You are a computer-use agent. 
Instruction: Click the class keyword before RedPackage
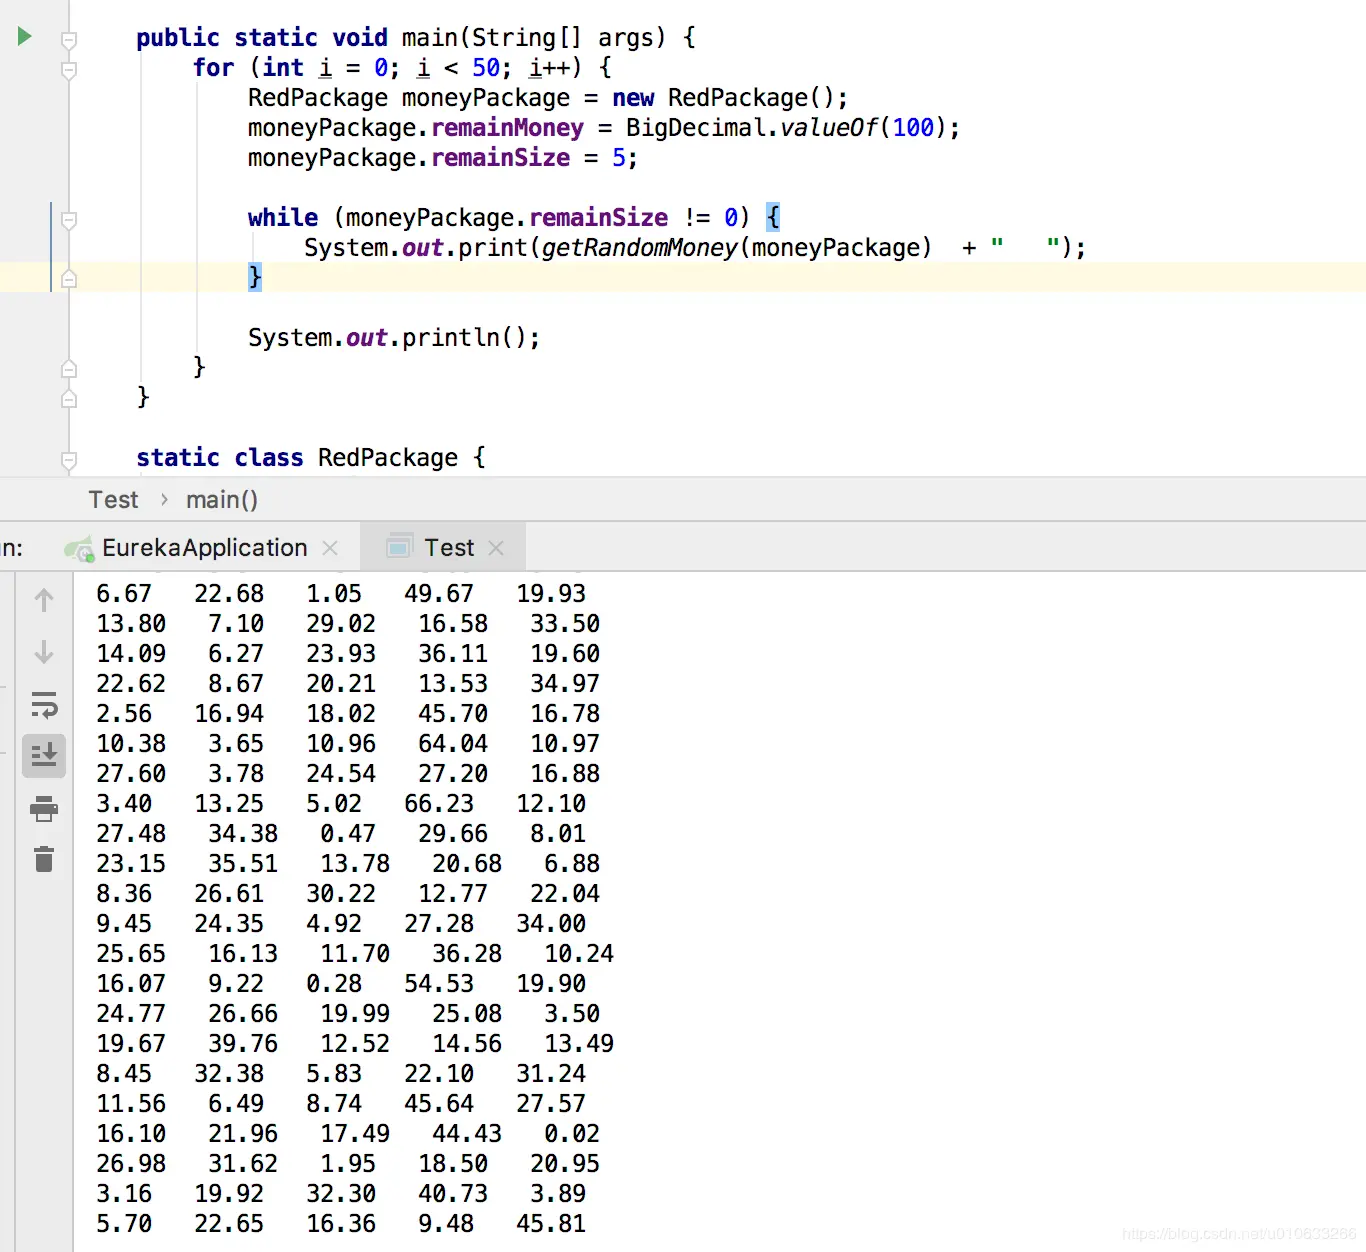269,458
